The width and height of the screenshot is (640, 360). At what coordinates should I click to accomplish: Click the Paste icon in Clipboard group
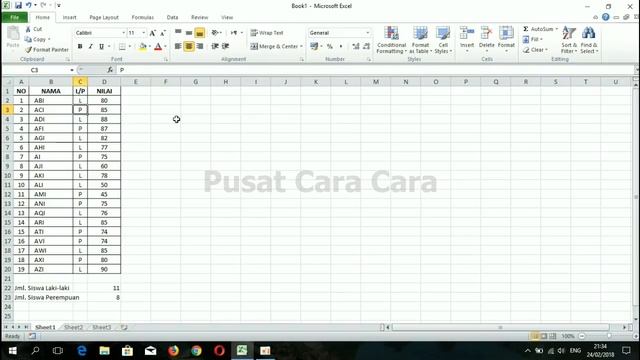(x=13, y=33)
